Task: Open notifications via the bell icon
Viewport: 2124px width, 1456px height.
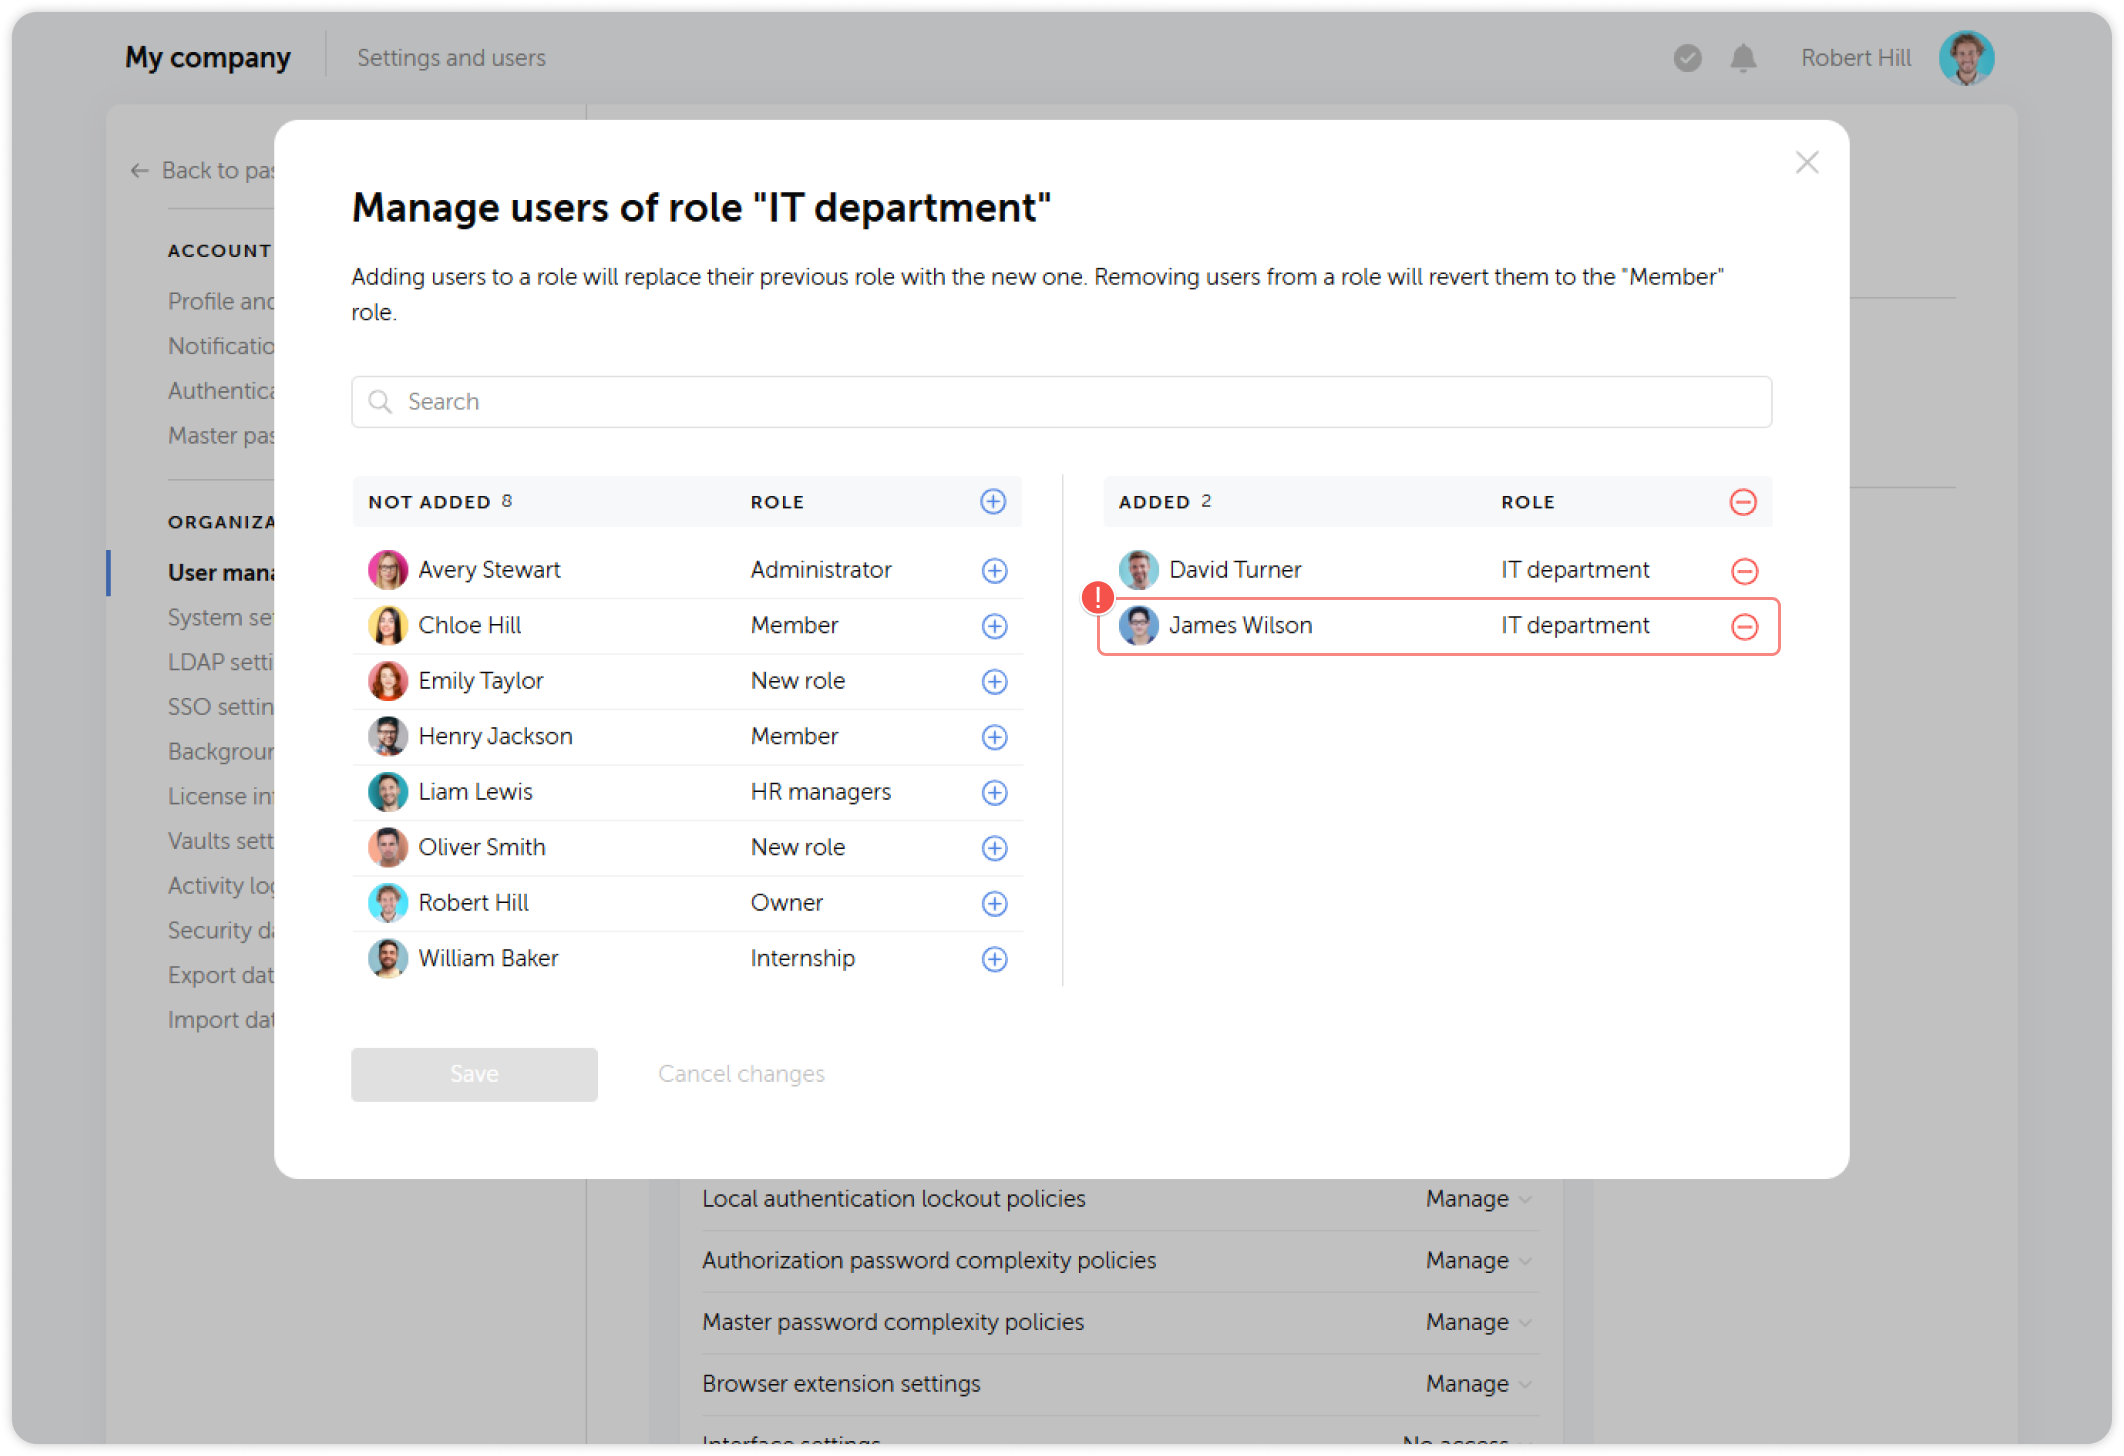Action: pyautogui.click(x=1742, y=58)
